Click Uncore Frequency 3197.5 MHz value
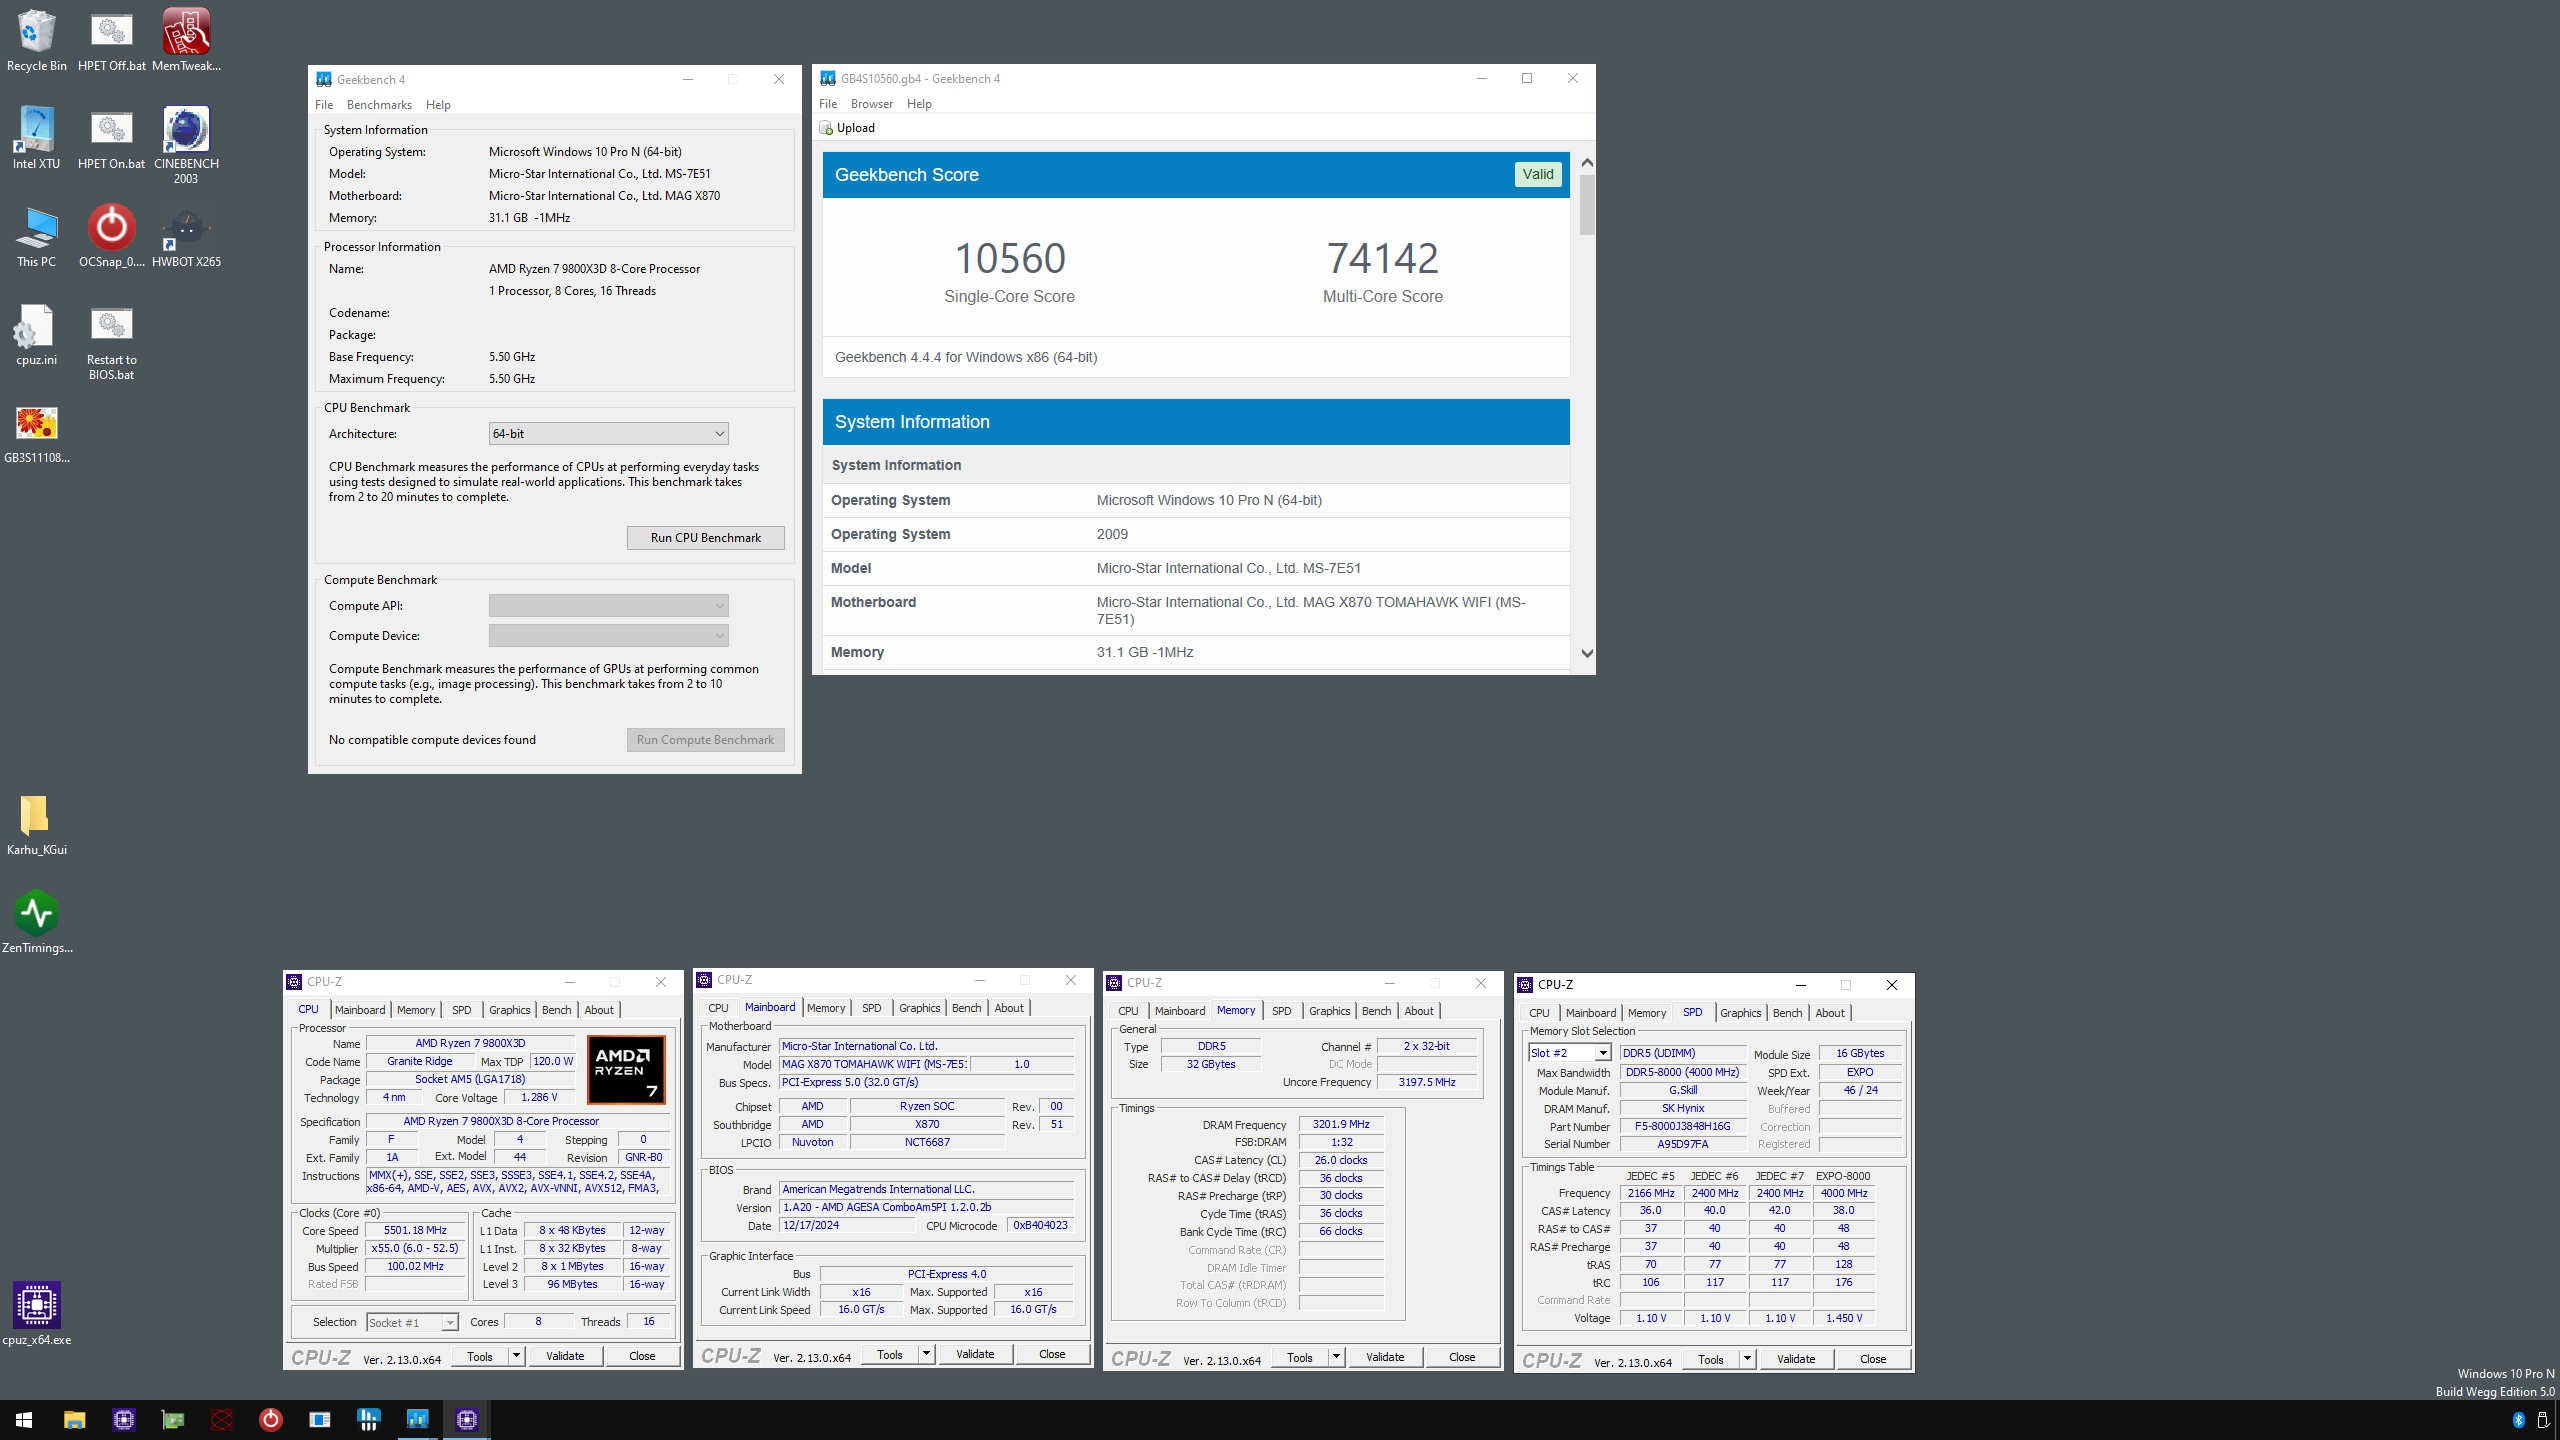The image size is (2560, 1440). (x=1427, y=1082)
